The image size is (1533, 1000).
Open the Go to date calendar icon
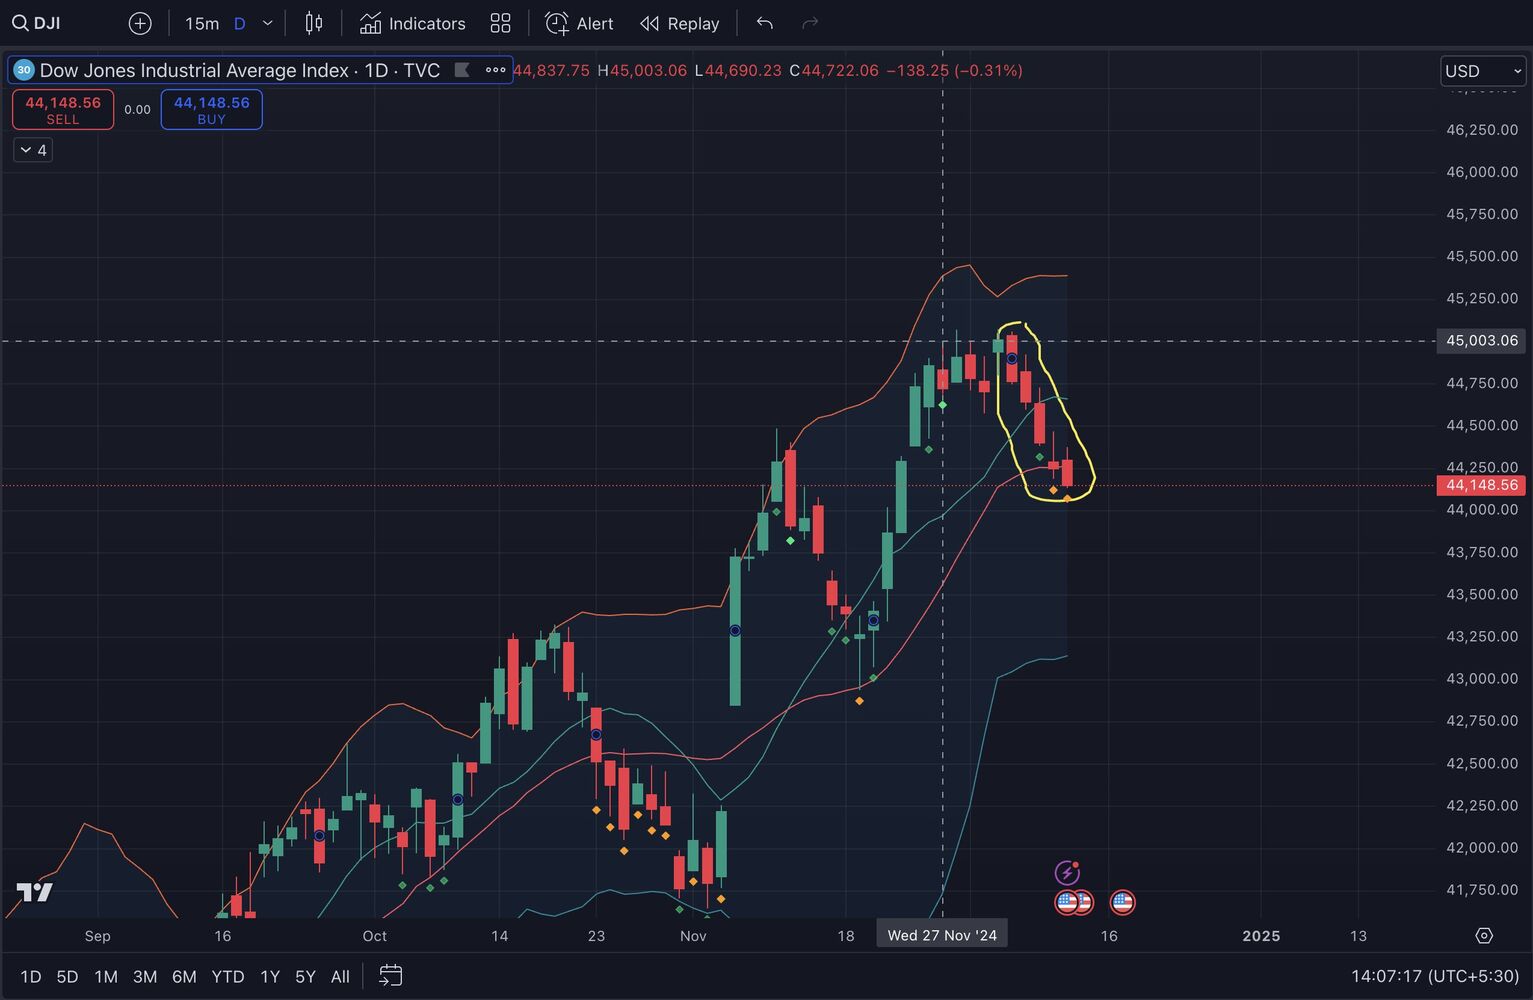391,975
